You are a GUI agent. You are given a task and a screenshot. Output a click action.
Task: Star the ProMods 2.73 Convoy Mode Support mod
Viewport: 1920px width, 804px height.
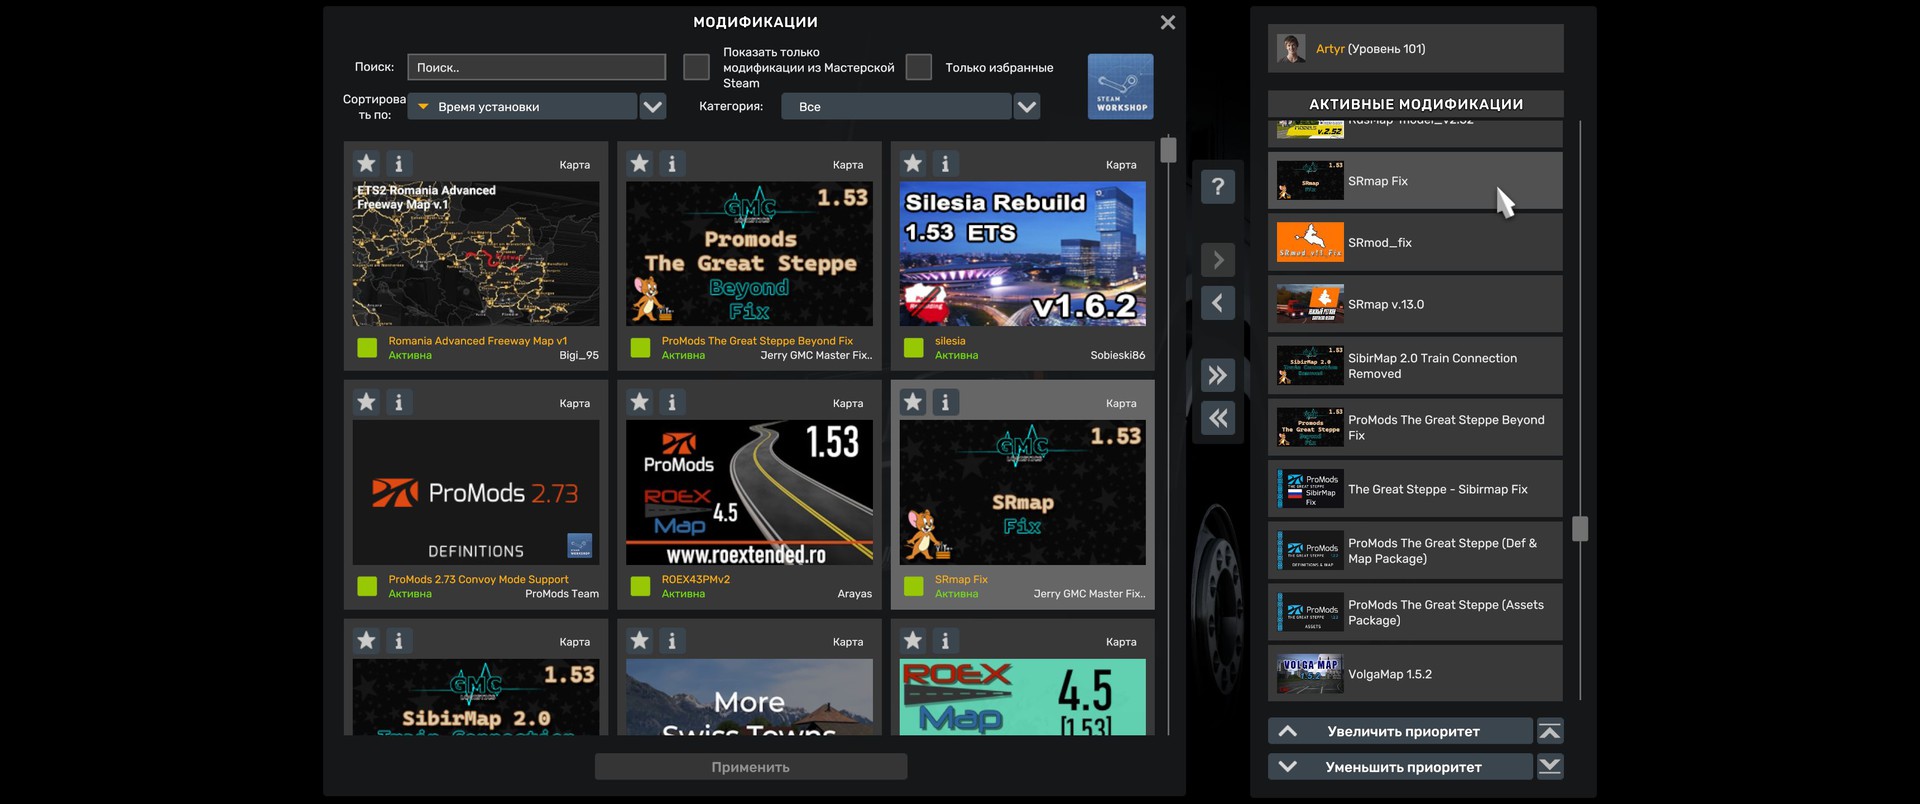pos(367,402)
